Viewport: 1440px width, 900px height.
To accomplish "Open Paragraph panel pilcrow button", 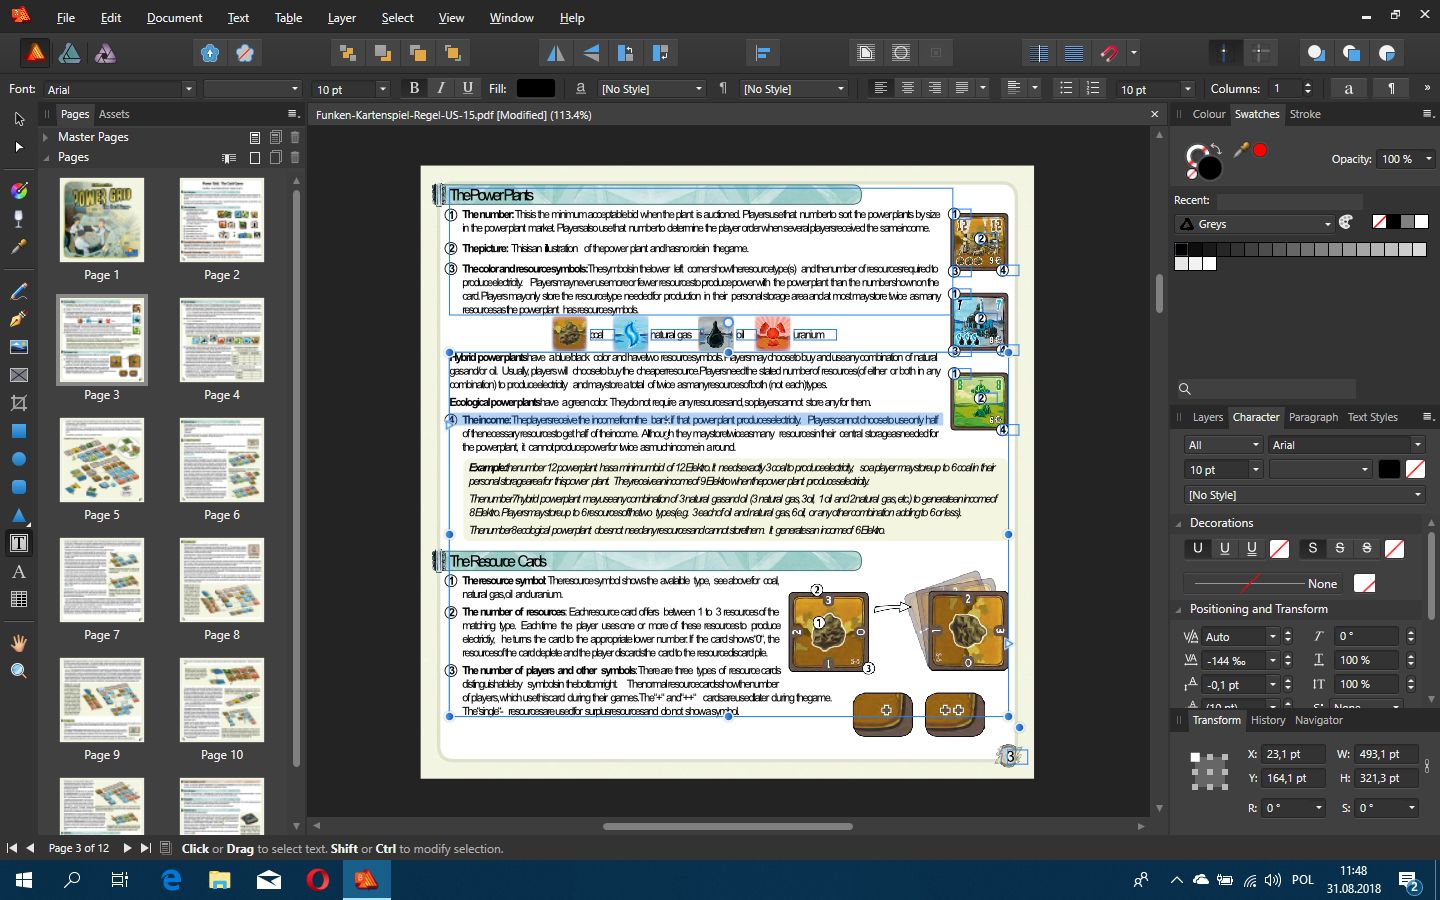I will [1391, 88].
